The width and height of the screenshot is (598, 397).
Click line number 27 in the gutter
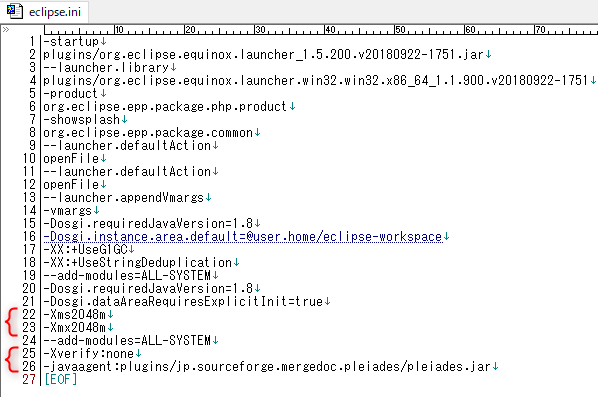tap(29, 379)
